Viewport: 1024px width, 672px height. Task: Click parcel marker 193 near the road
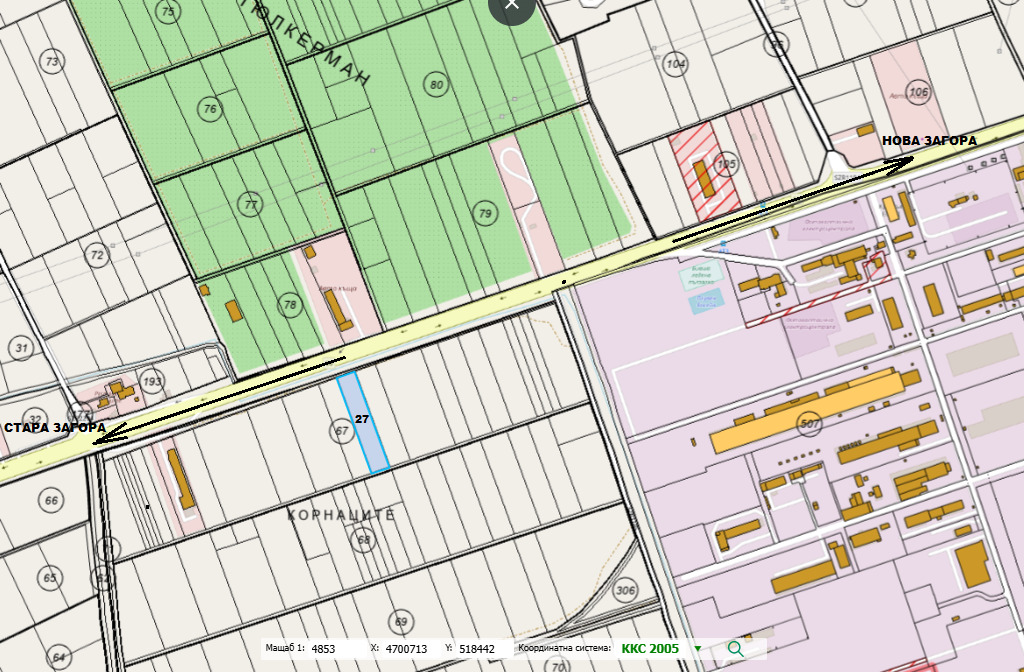[152, 382]
